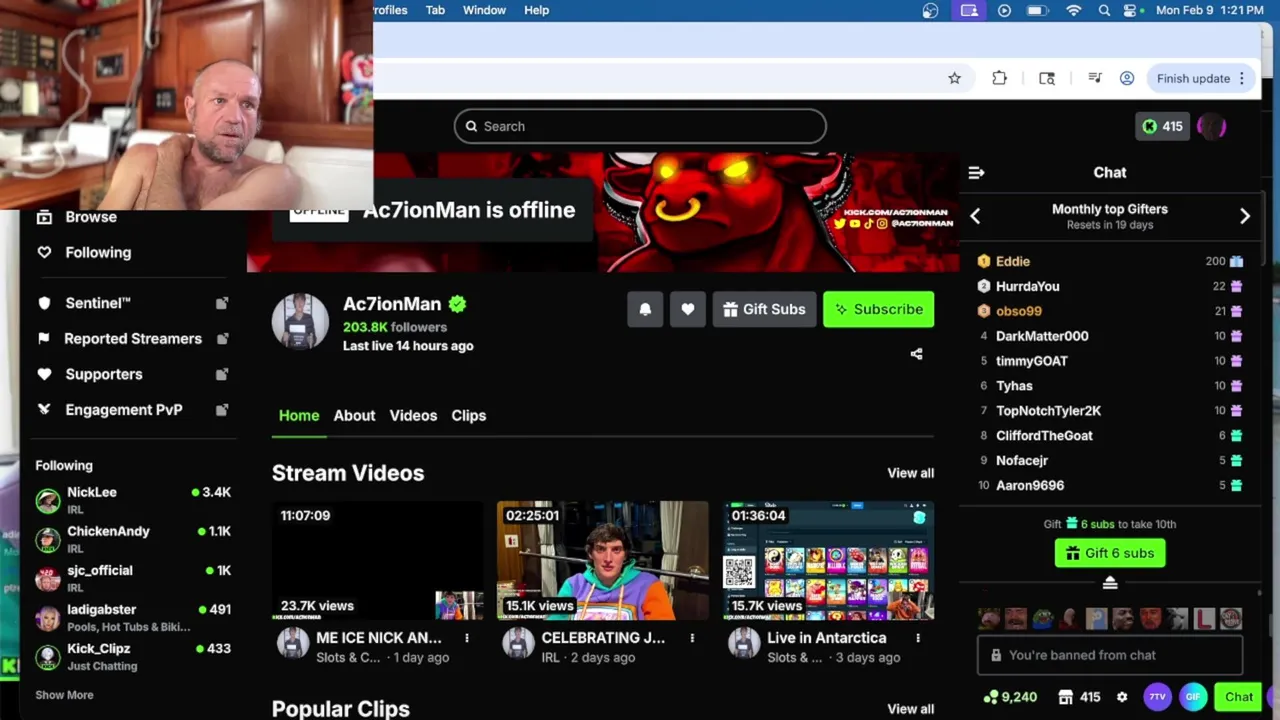Screen dimensions: 1280x720
Task: Click the green Chat send button
Action: pyautogui.click(x=1239, y=697)
